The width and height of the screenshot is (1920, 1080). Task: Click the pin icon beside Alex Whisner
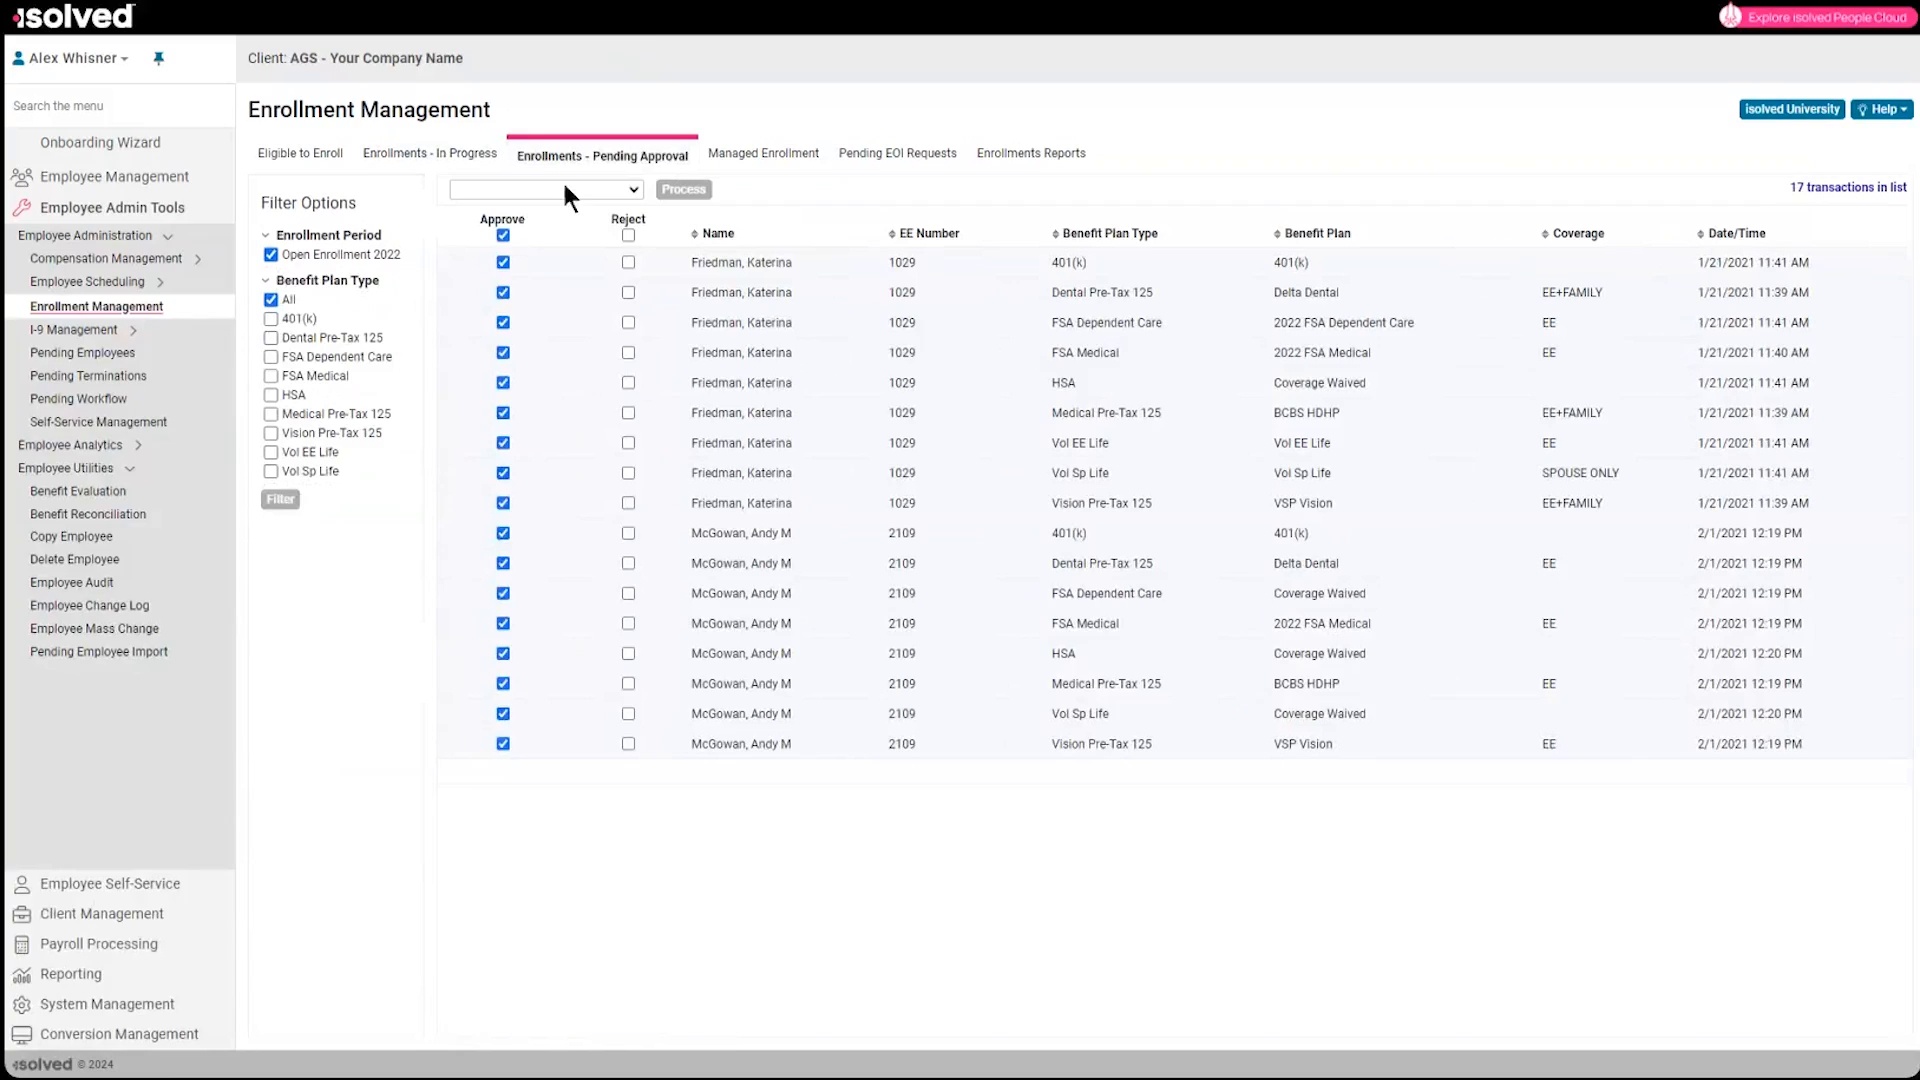pos(158,58)
